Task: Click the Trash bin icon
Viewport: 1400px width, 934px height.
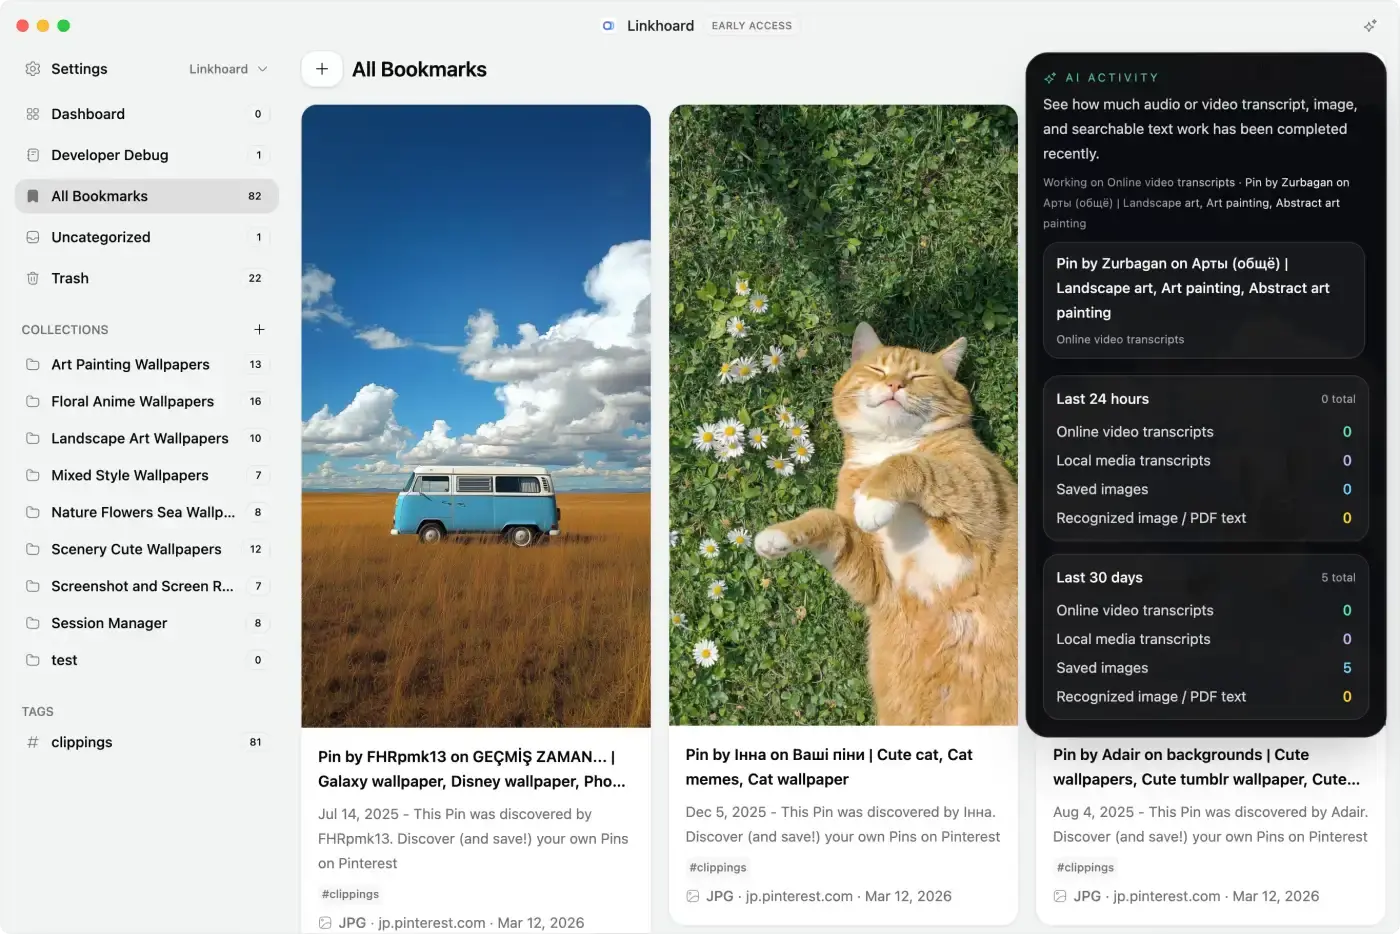Action: coord(33,278)
